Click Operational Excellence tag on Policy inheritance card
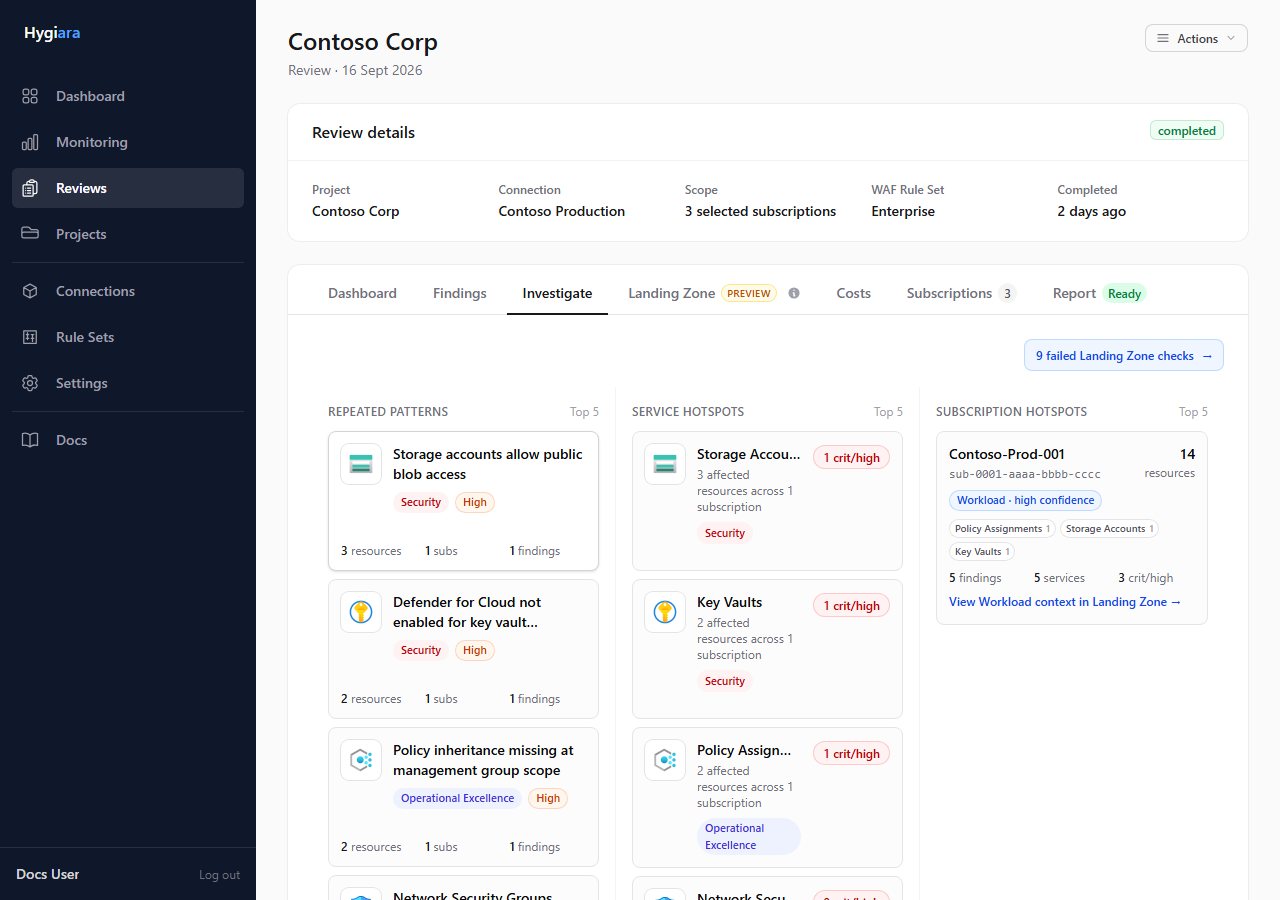The height and width of the screenshot is (900, 1280). [458, 798]
